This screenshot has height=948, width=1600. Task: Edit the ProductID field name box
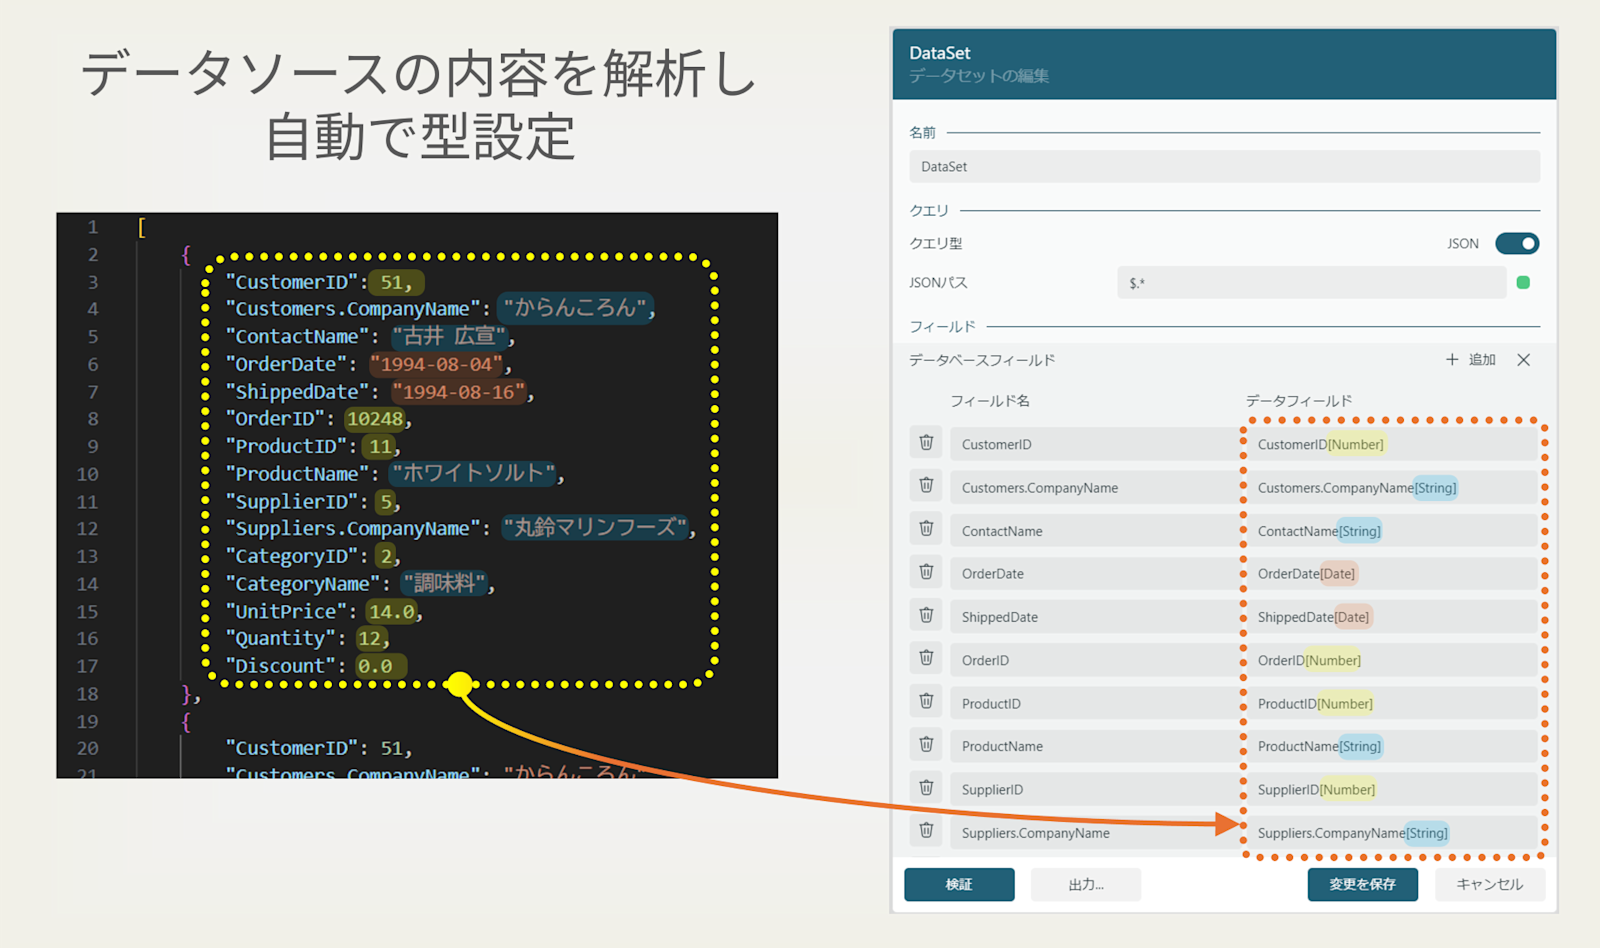[x=1094, y=703]
